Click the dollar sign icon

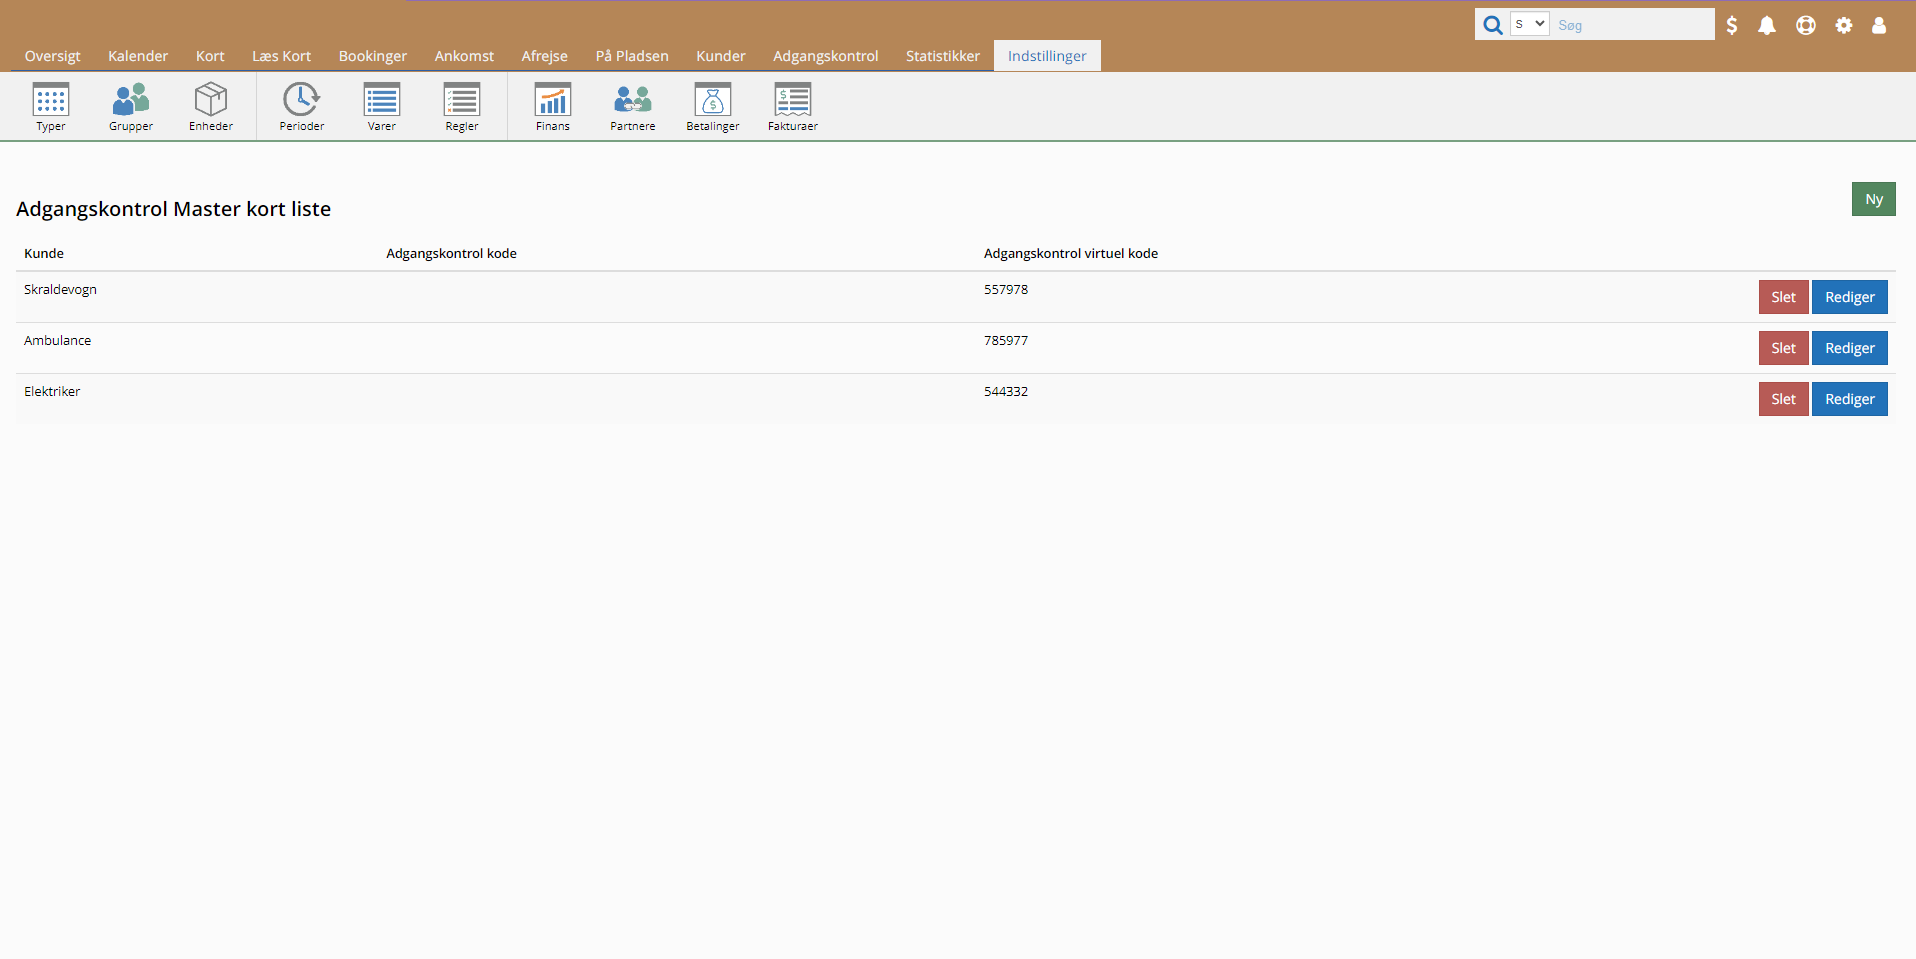coord(1732,26)
